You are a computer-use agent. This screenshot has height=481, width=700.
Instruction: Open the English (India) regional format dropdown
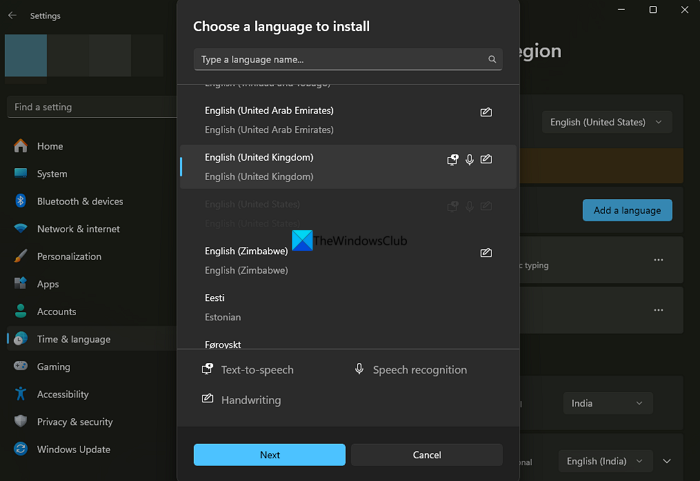(606, 461)
